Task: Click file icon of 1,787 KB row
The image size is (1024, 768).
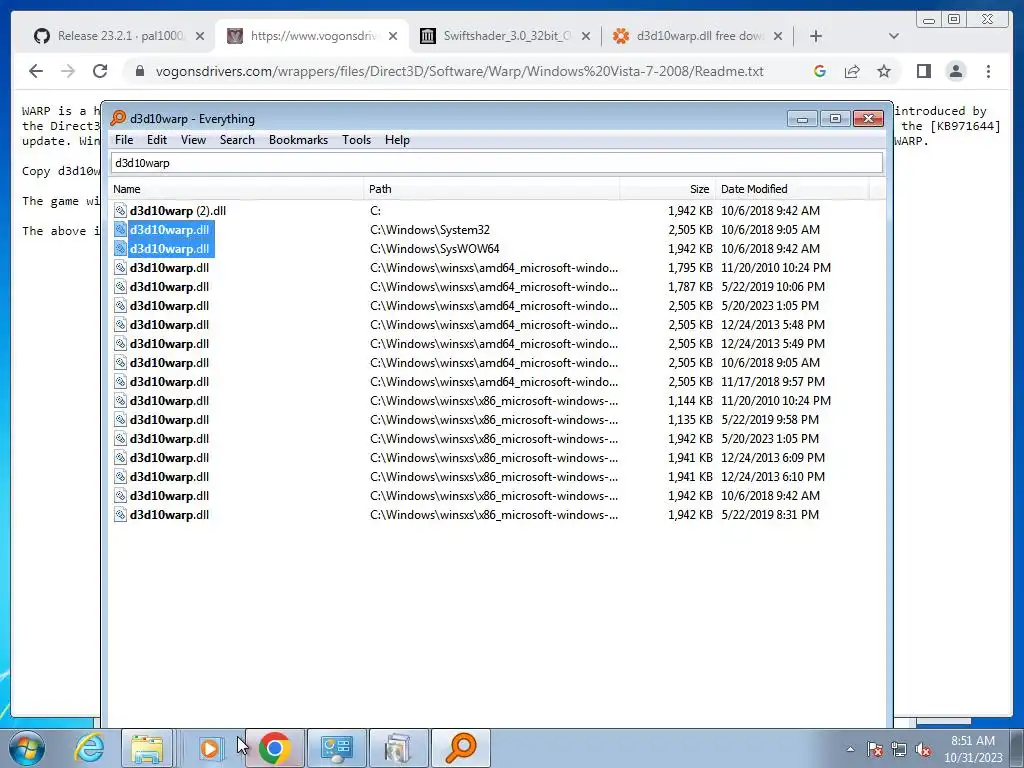Action: pos(120,287)
